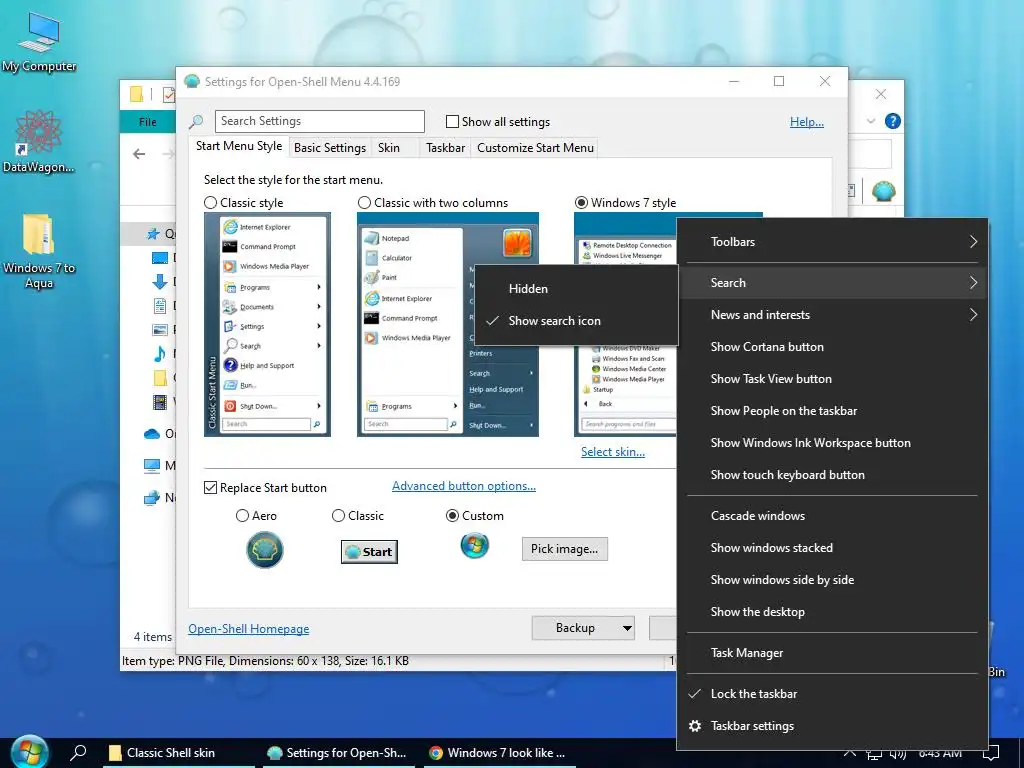Enable Show all settings checkbox
The width and height of the screenshot is (1024, 768).
tap(452, 121)
